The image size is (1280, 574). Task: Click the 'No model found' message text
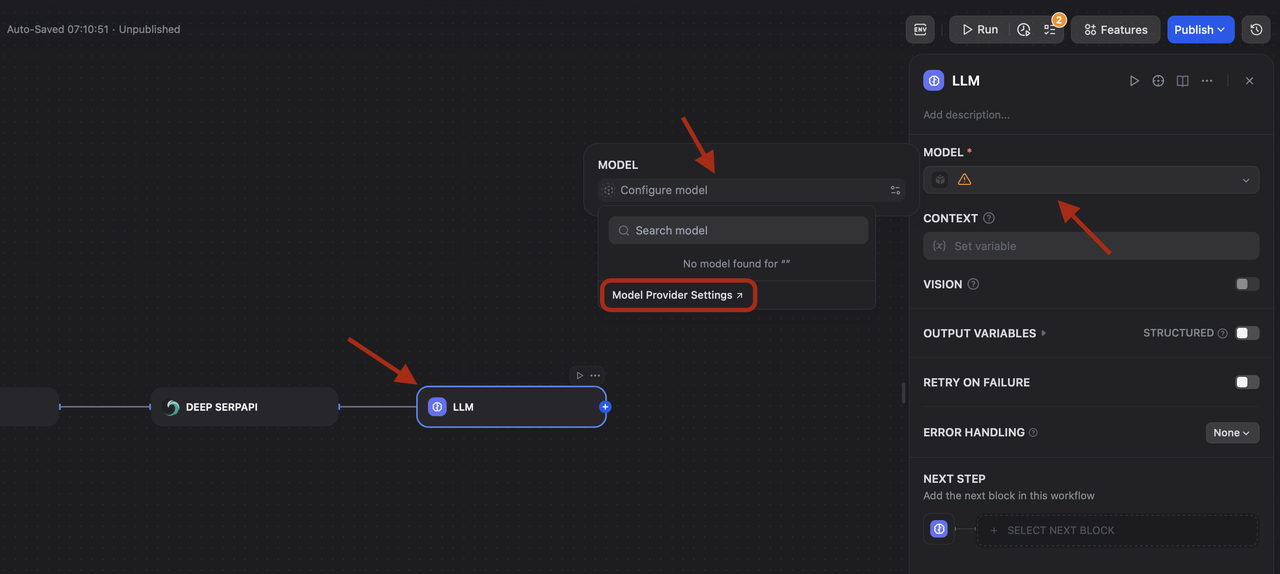coord(737,264)
